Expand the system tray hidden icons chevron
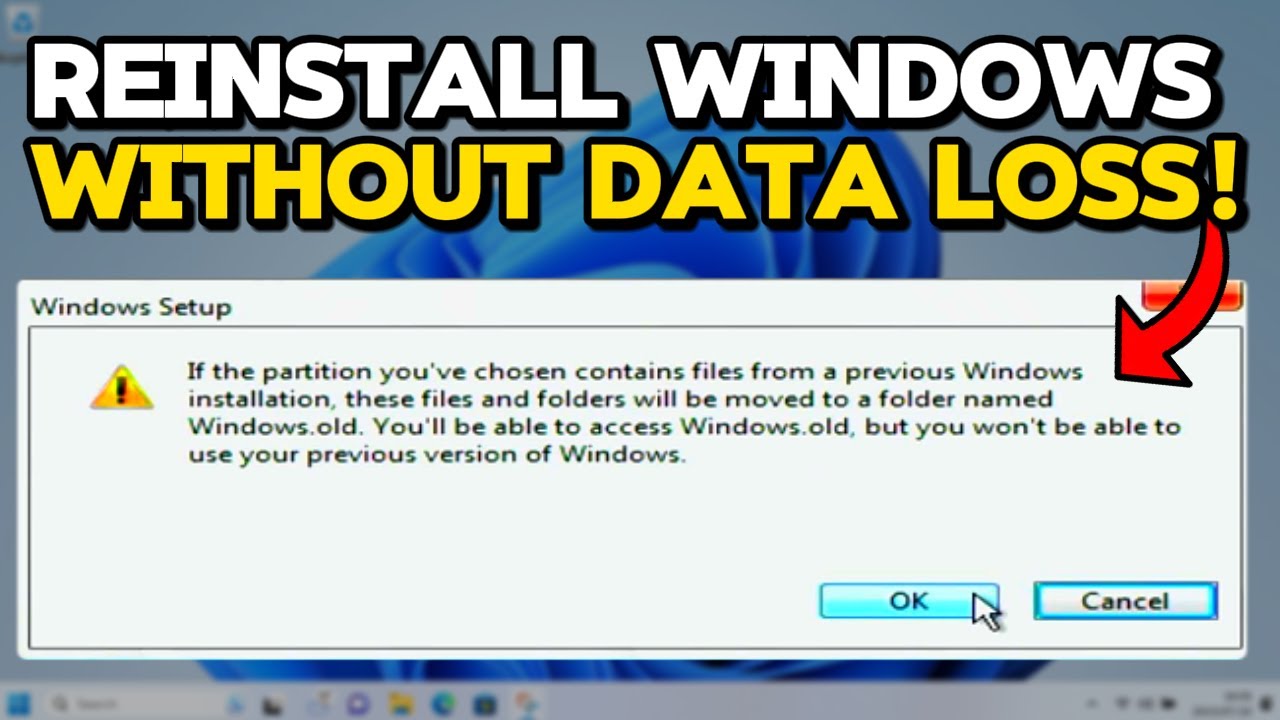 coord(1091,705)
